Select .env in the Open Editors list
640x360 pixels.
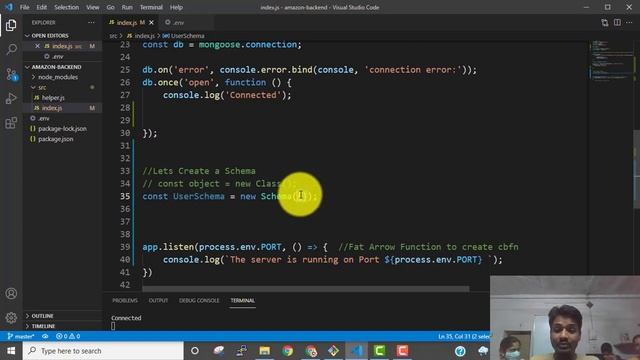(58, 57)
